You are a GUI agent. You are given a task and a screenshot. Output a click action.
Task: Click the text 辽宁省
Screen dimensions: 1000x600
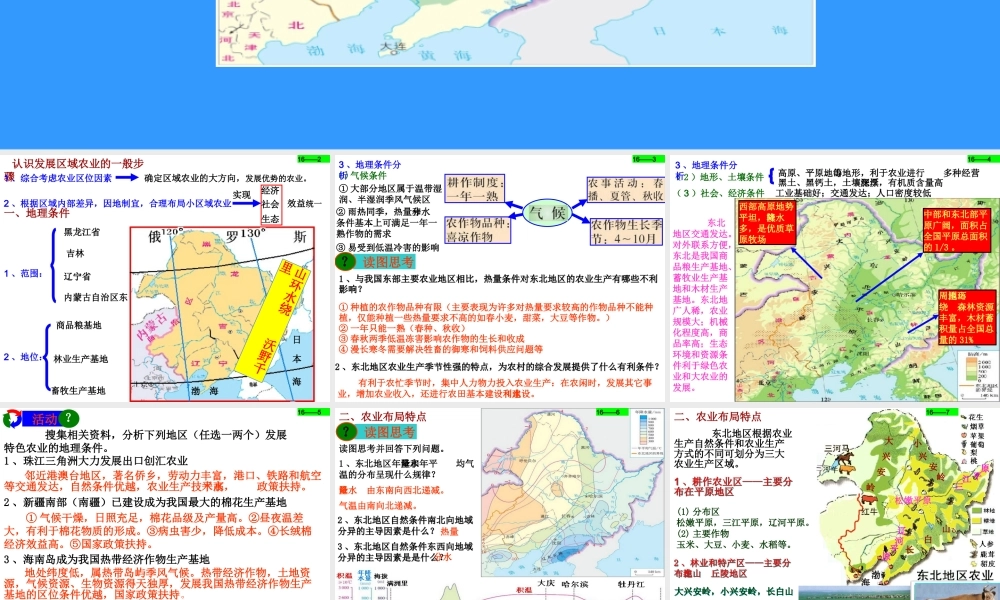pyautogui.click(x=77, y=276)
